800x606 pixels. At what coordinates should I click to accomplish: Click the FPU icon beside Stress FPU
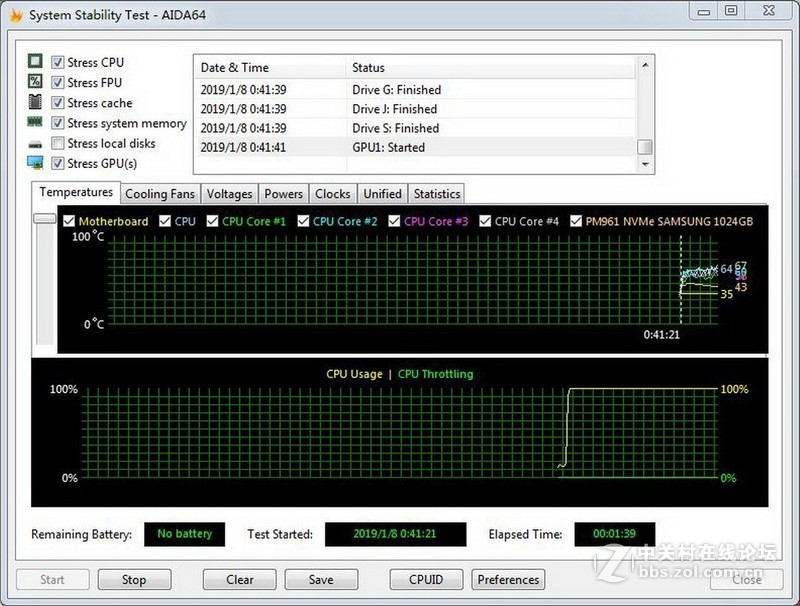[36, 82]
